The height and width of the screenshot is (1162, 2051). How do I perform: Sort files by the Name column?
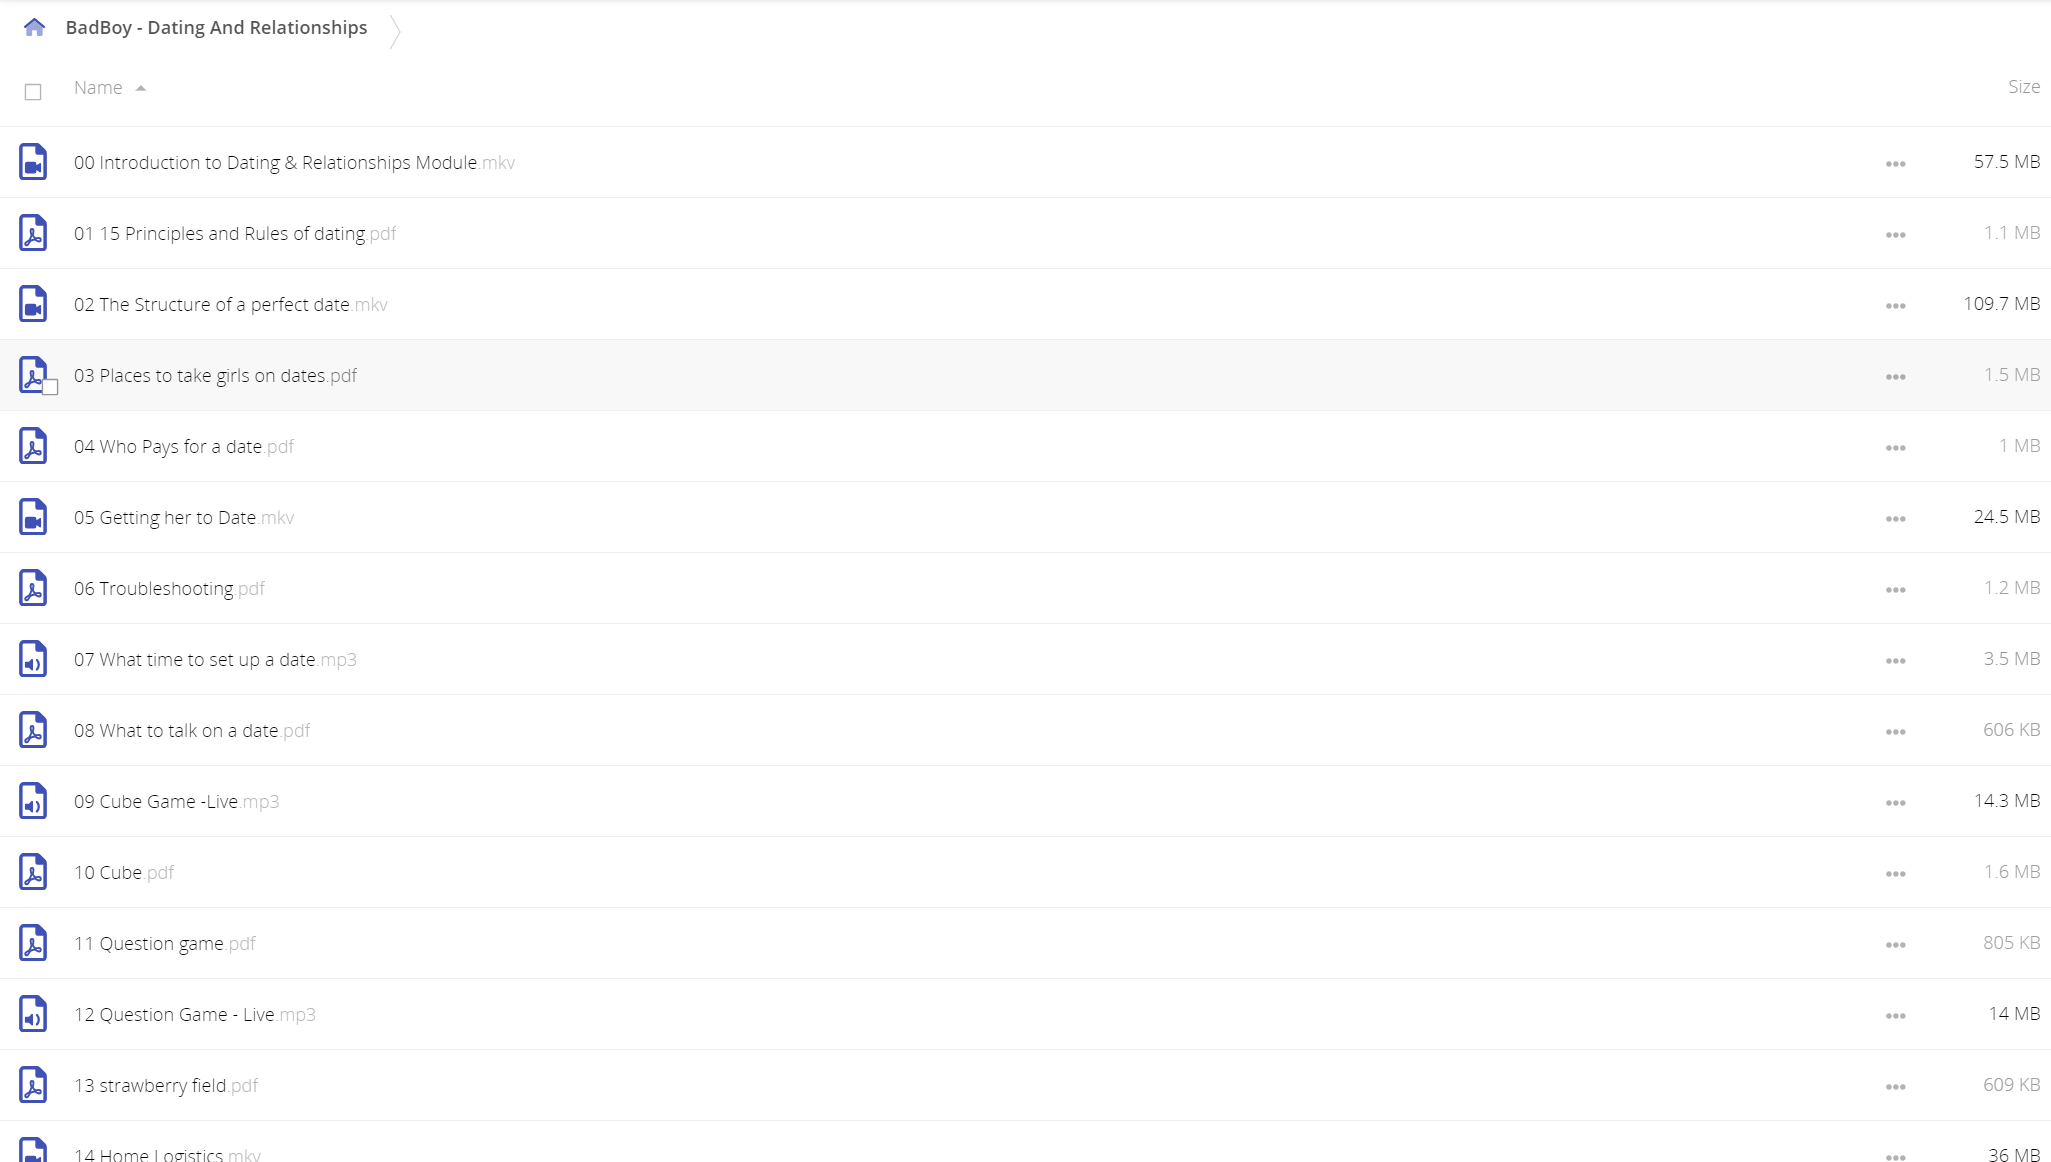pos(98,88)
